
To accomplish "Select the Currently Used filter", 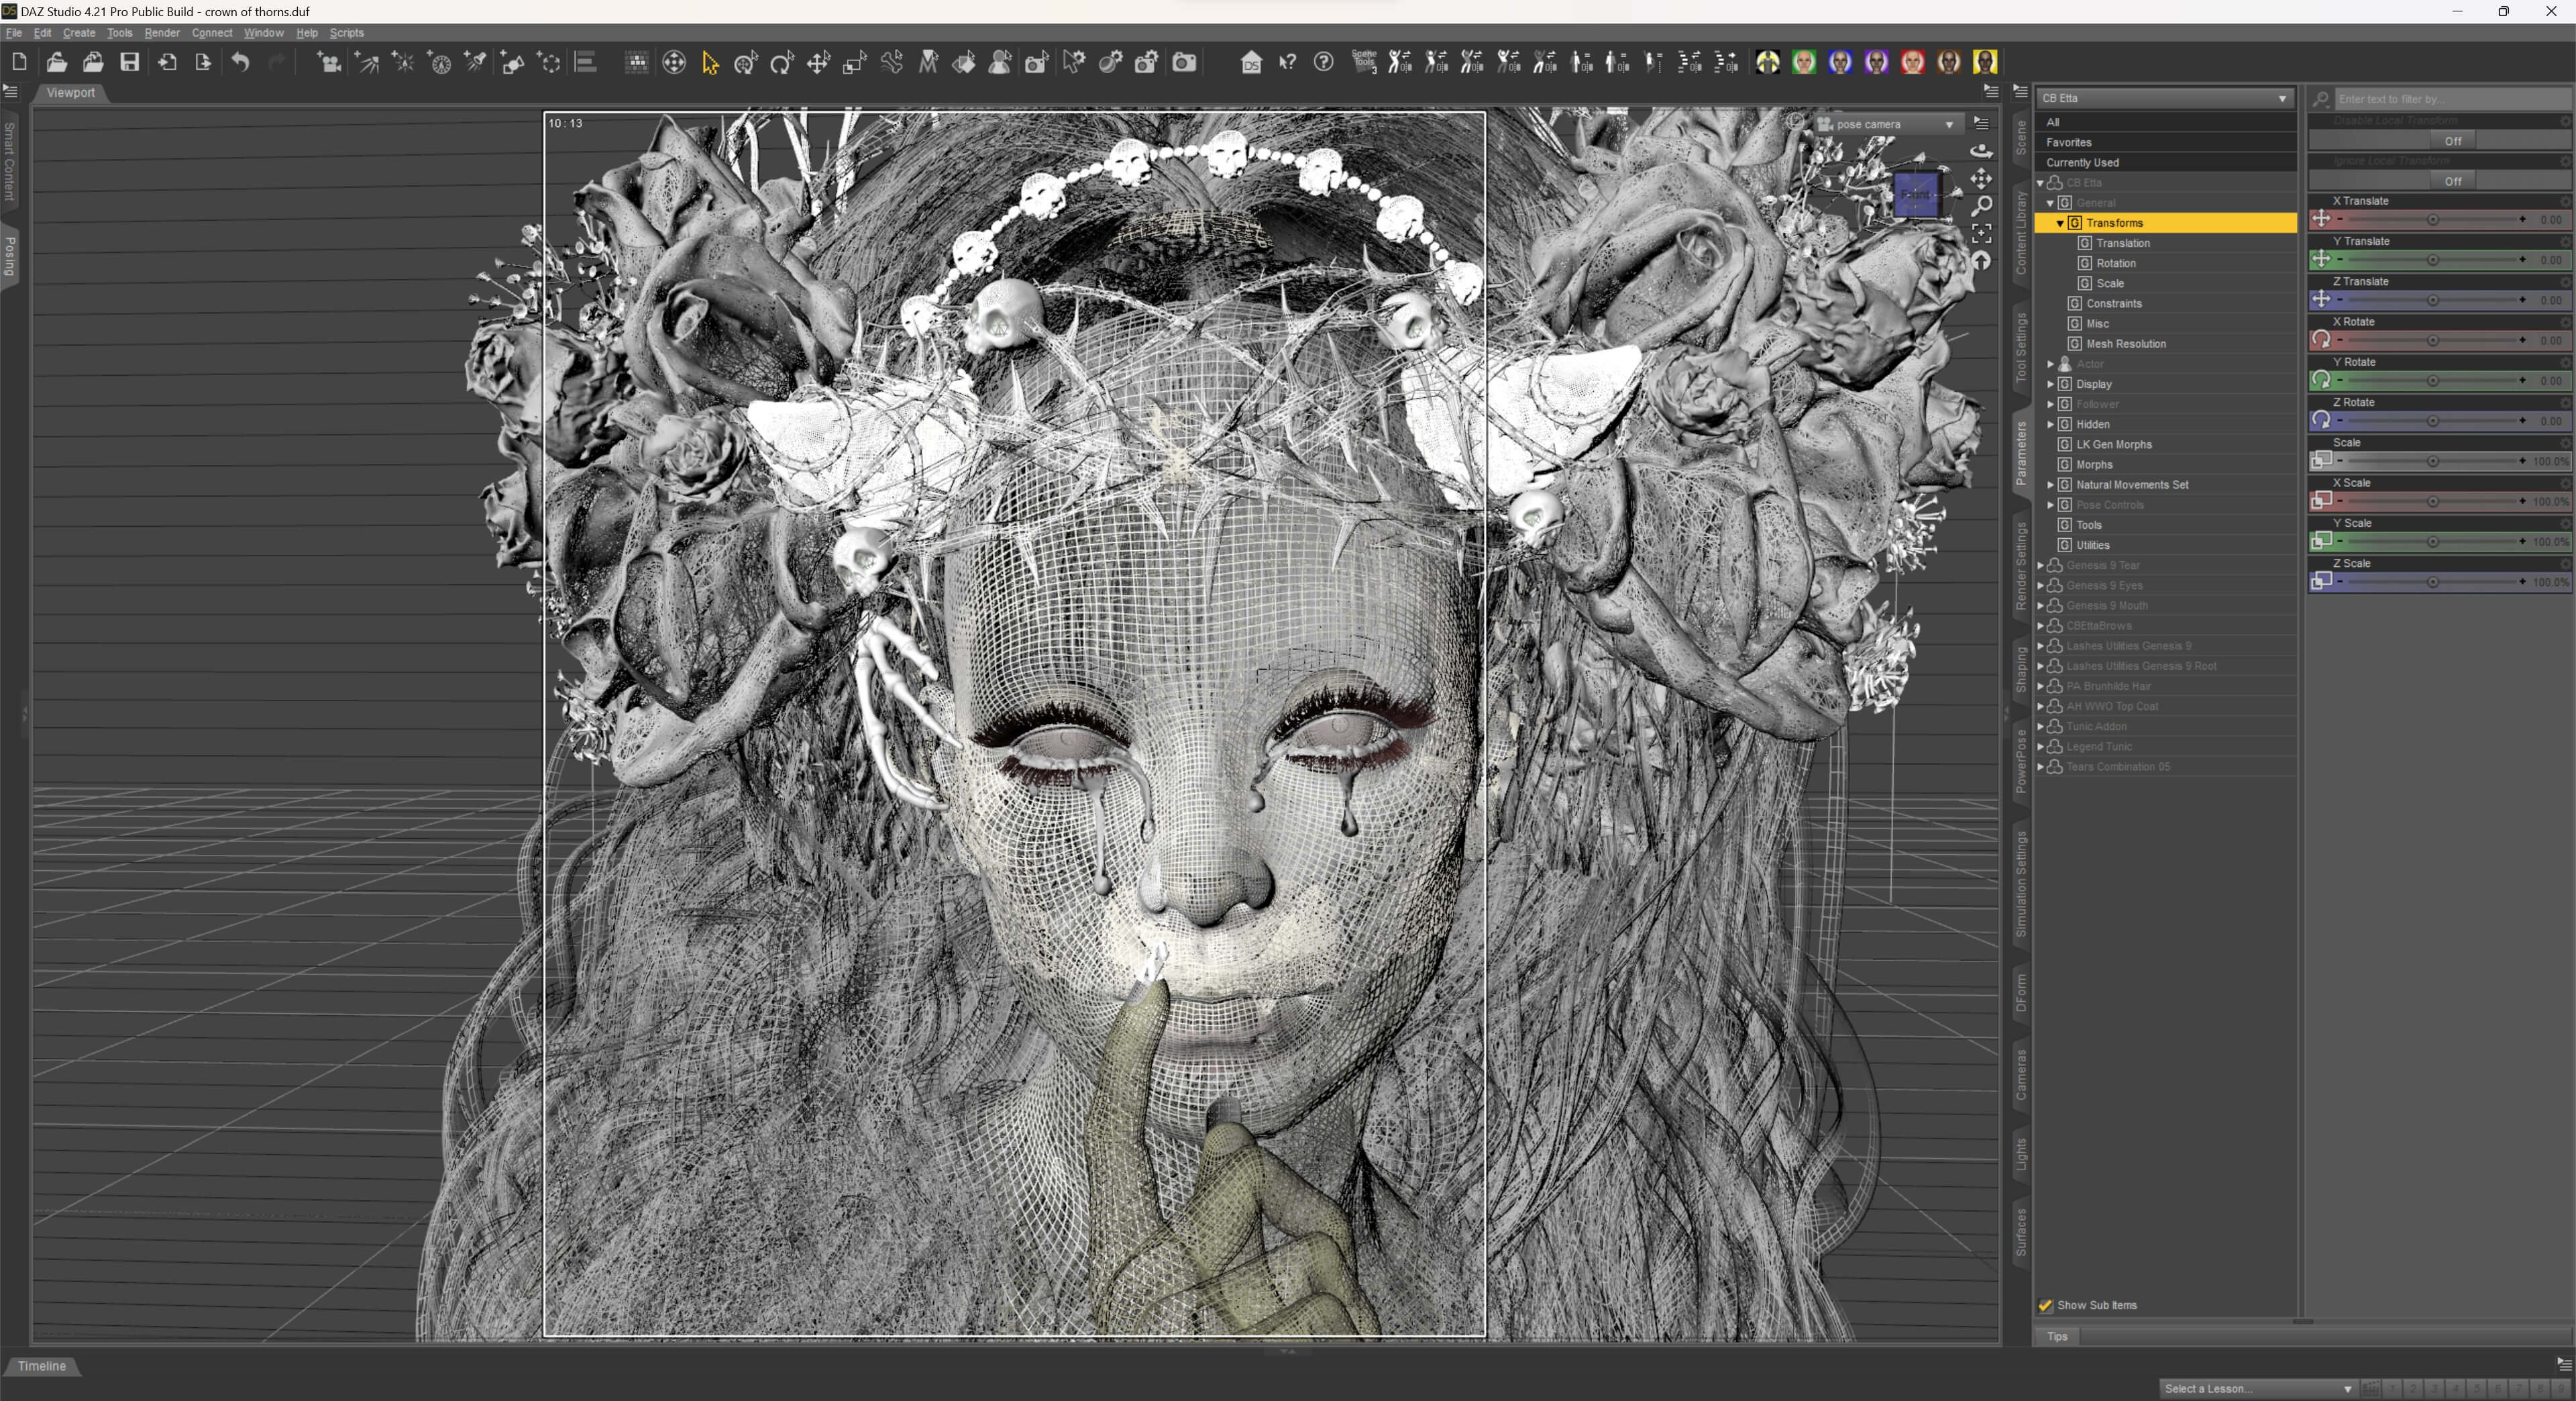I will pyautogui.click(x=2165, y=162).
